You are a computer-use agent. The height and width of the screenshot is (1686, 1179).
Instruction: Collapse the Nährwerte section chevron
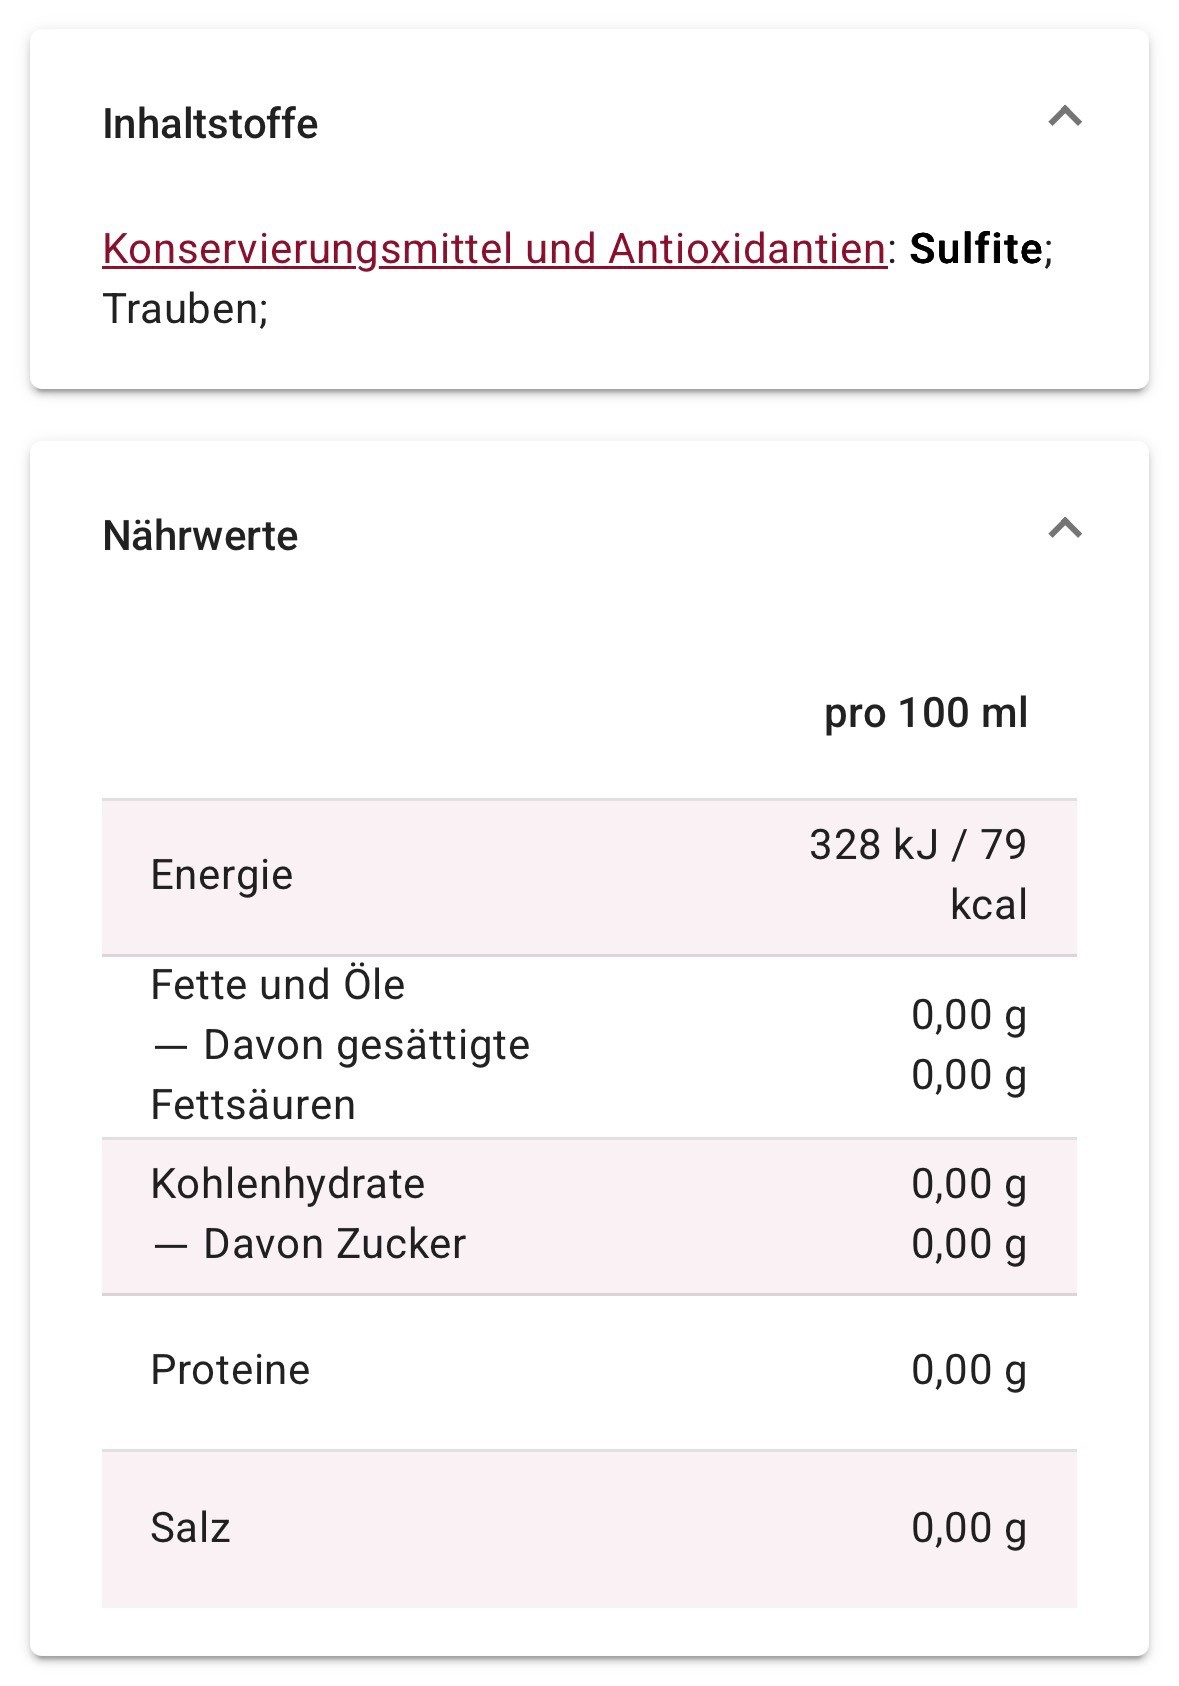pos(1065,528)
